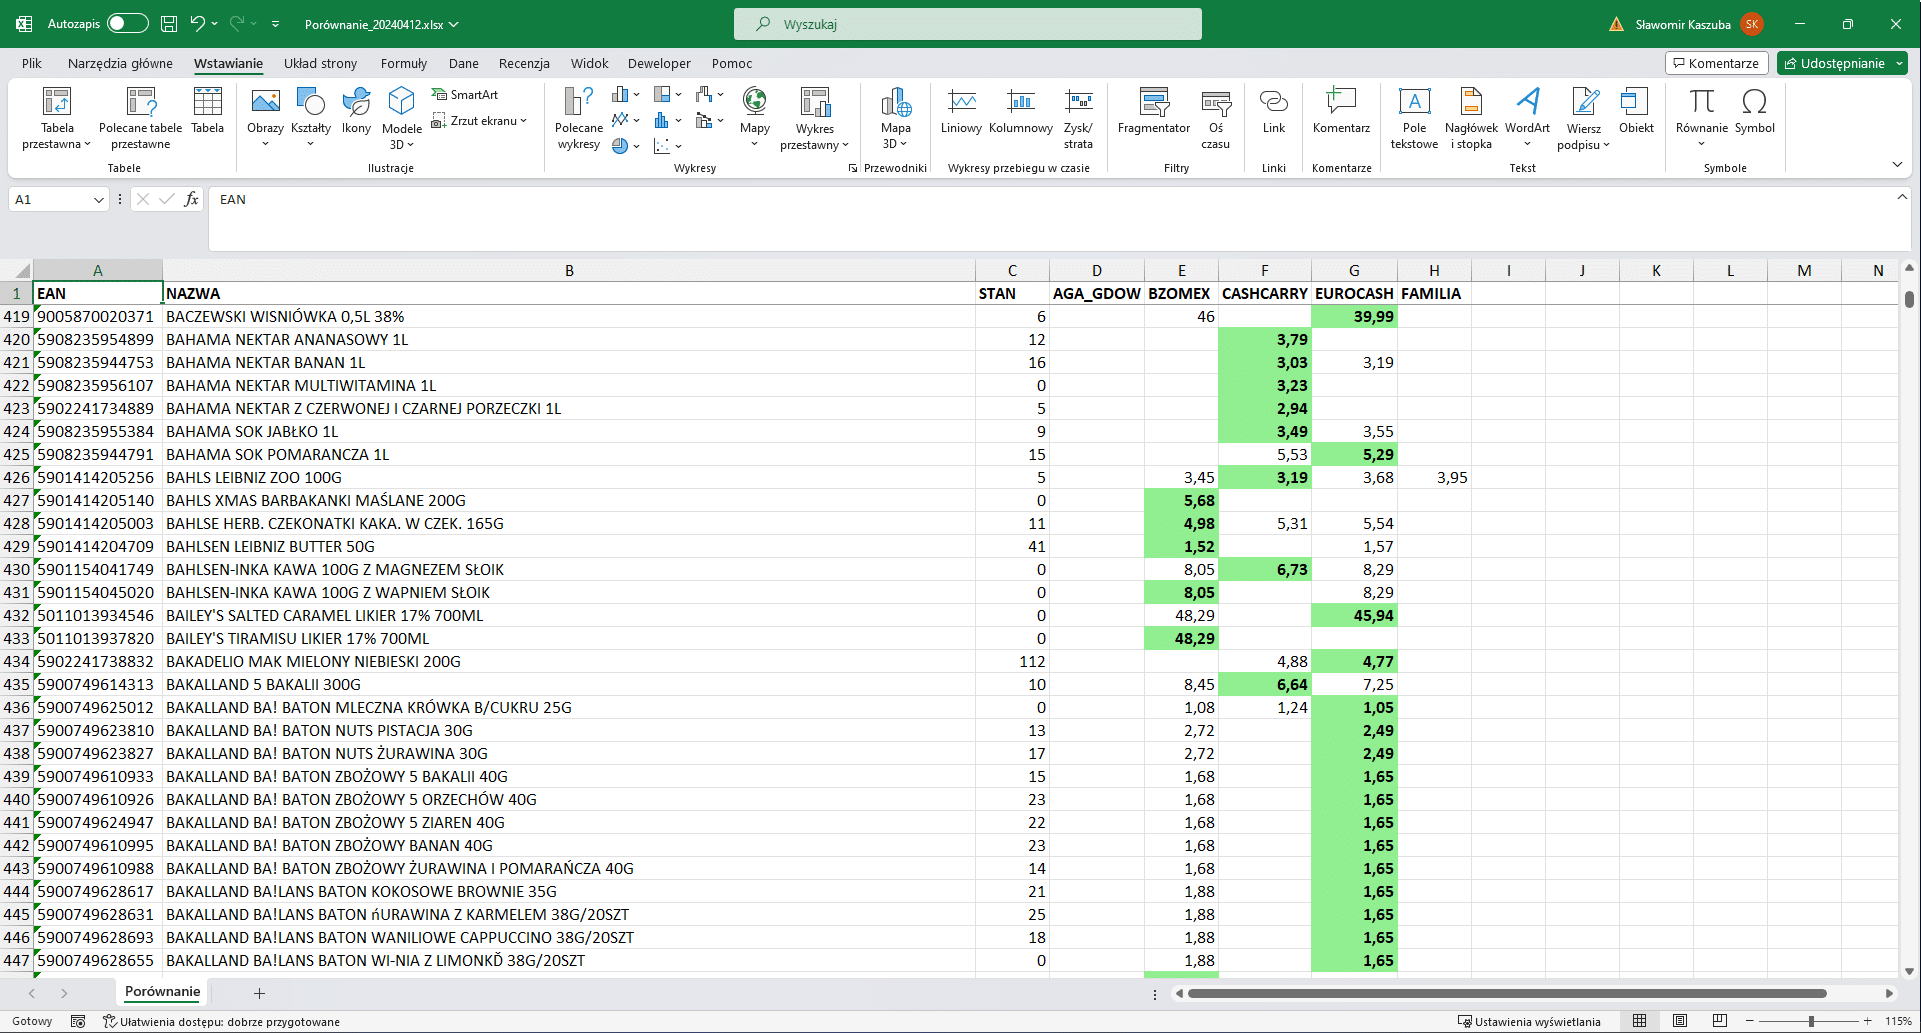This screenshot has width=1921, height=1033.
Task: Collapse the ribbon with chevron
Action: point(1897,165)
